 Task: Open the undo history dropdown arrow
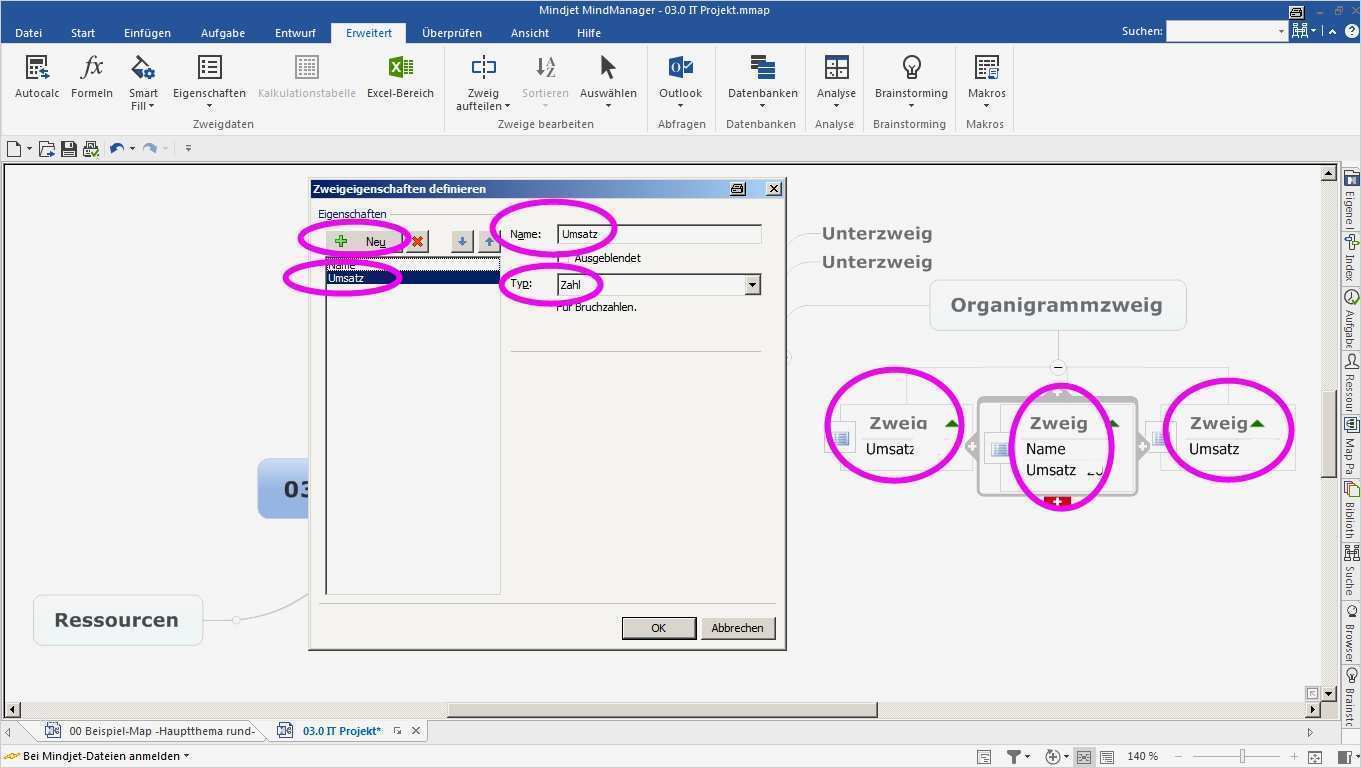pyautogui.click(x=132, y=149)
